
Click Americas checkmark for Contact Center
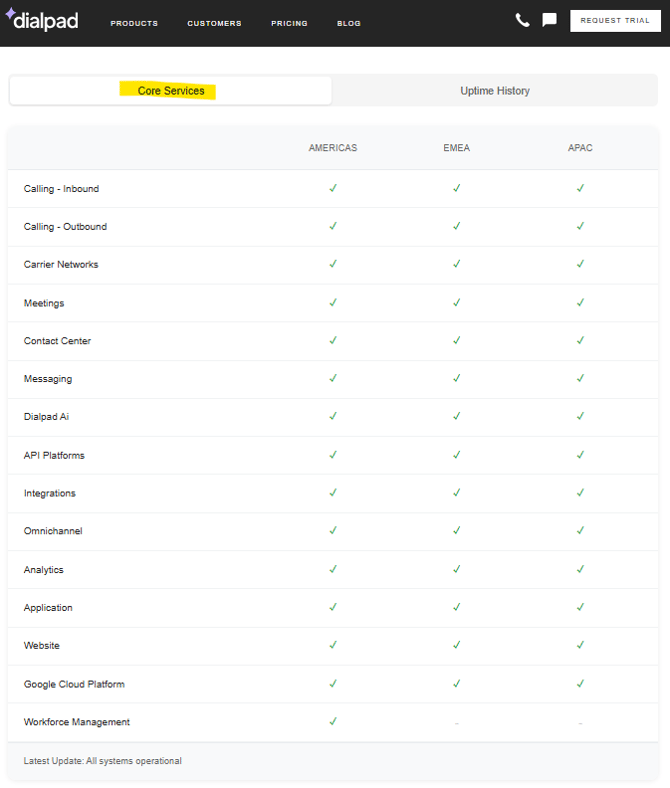click(333, 340)
